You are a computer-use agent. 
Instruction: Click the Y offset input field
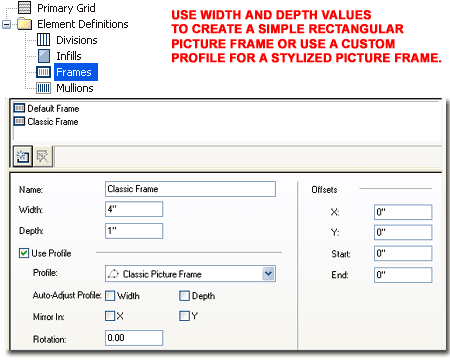(403, 232)
